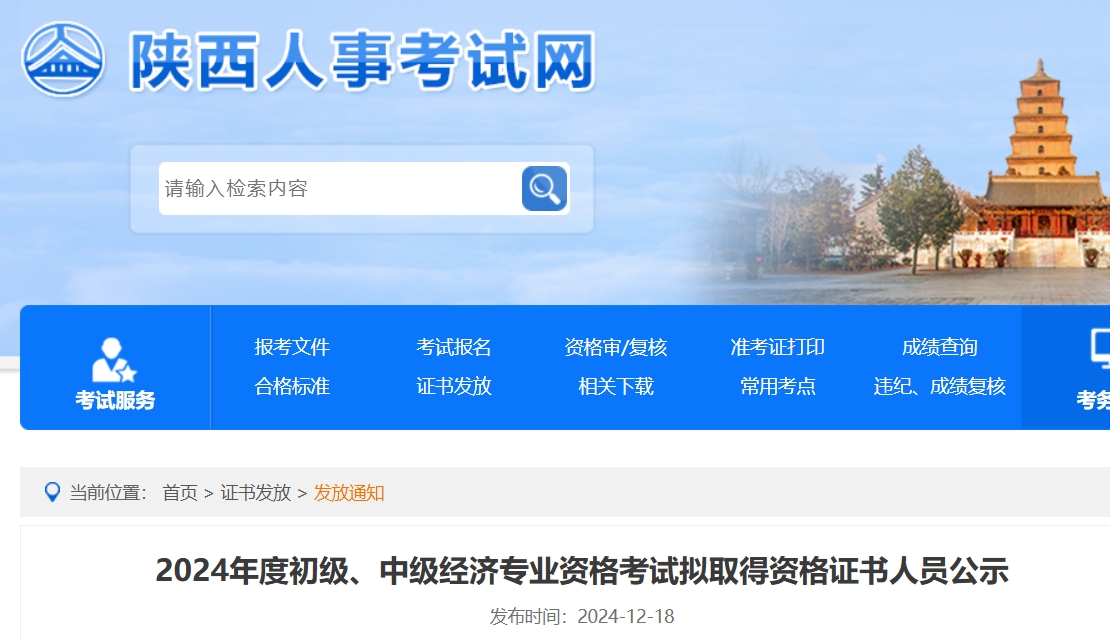Click the 当前位置 label
1110x641 pixels.
pyautogui.click(x=108, y=493)
